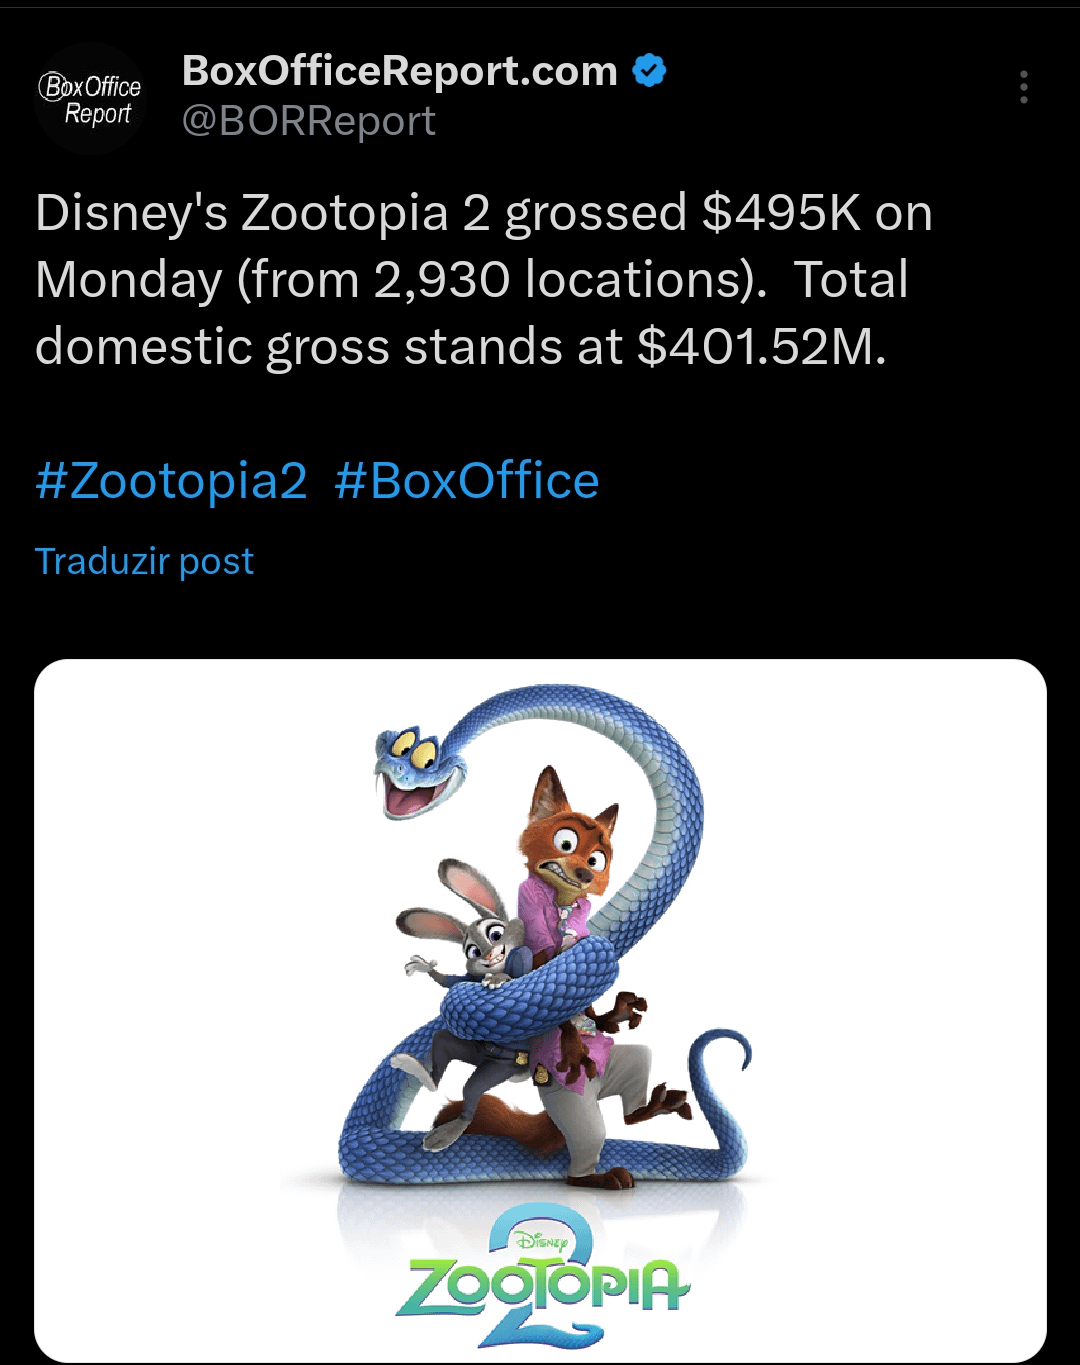Click the Box Office Report profile avatar
Image resolution: width=1080 pixels, height=1365 pixels.
(x=90, y=99)
